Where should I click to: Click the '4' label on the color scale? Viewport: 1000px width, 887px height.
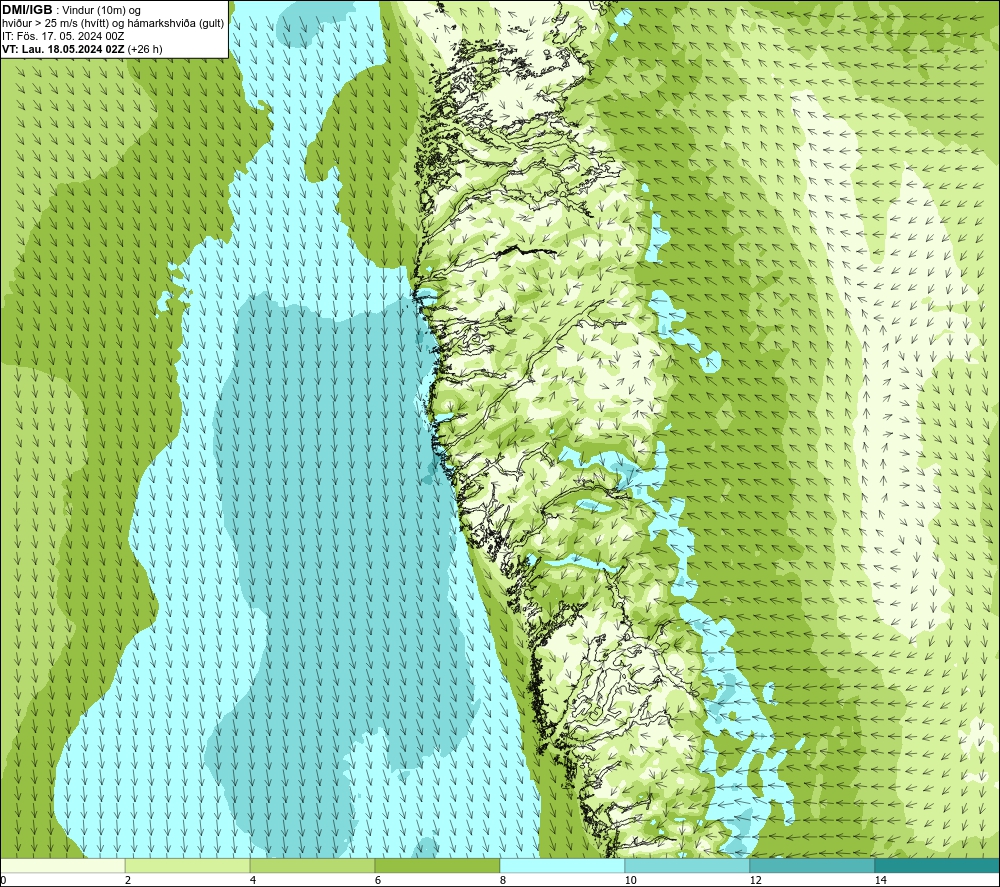pos(253,881)
